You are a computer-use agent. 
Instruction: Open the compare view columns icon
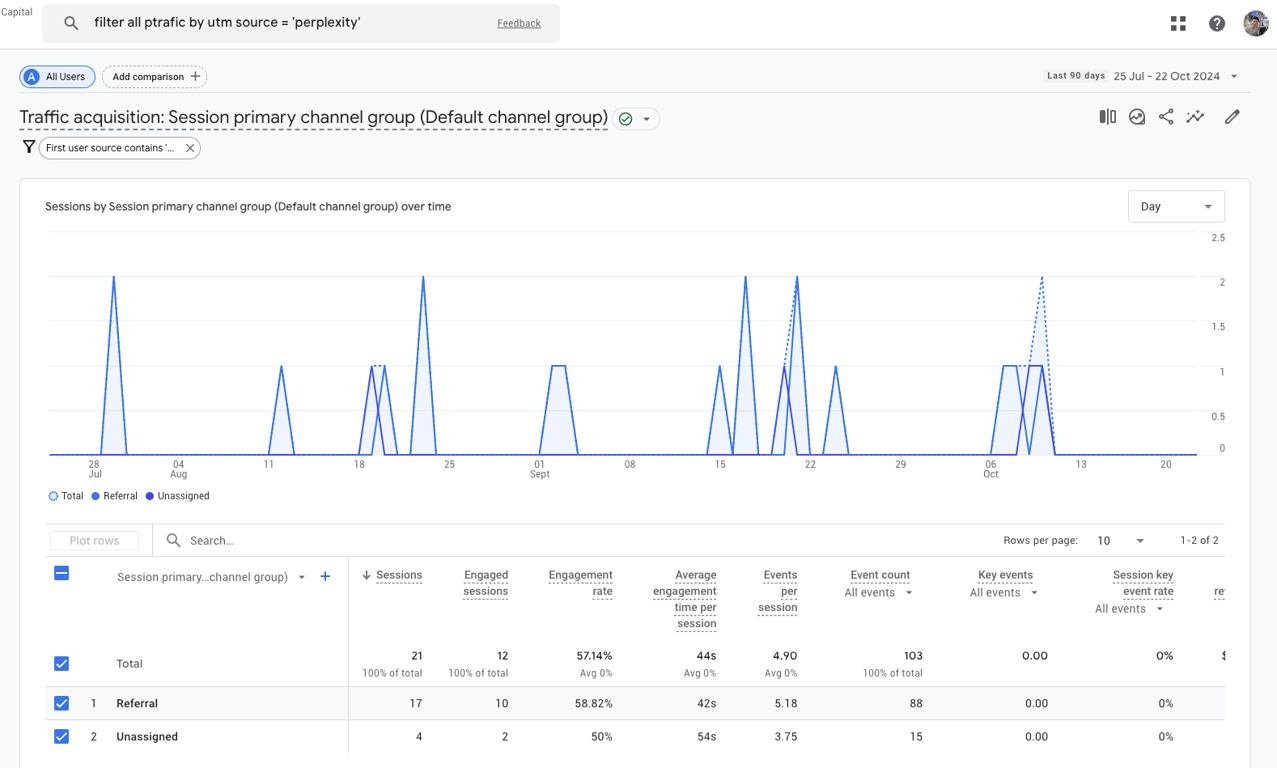[x=1107, y=117]
